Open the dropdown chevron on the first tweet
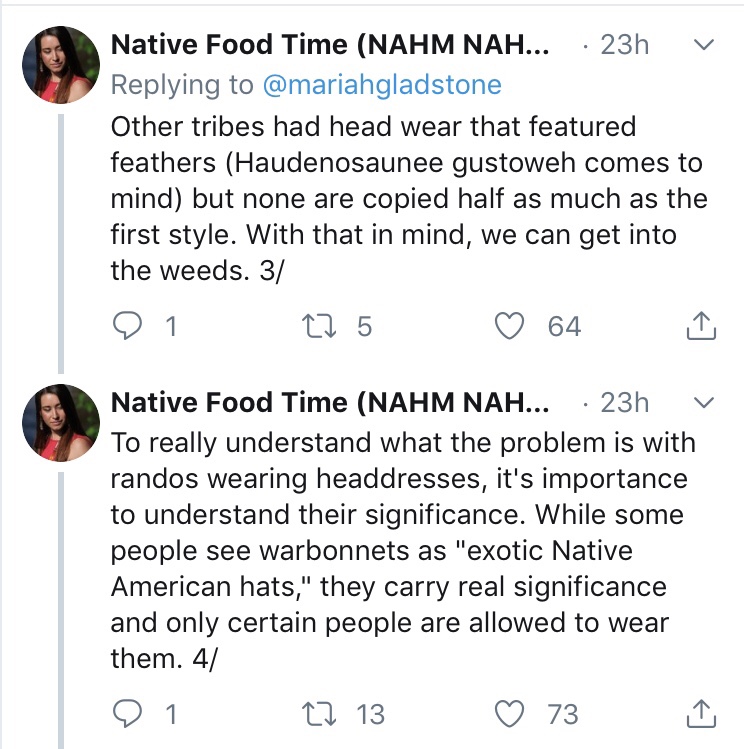The width and height of the screenshot is (744, 749). [x=704, y=45]
